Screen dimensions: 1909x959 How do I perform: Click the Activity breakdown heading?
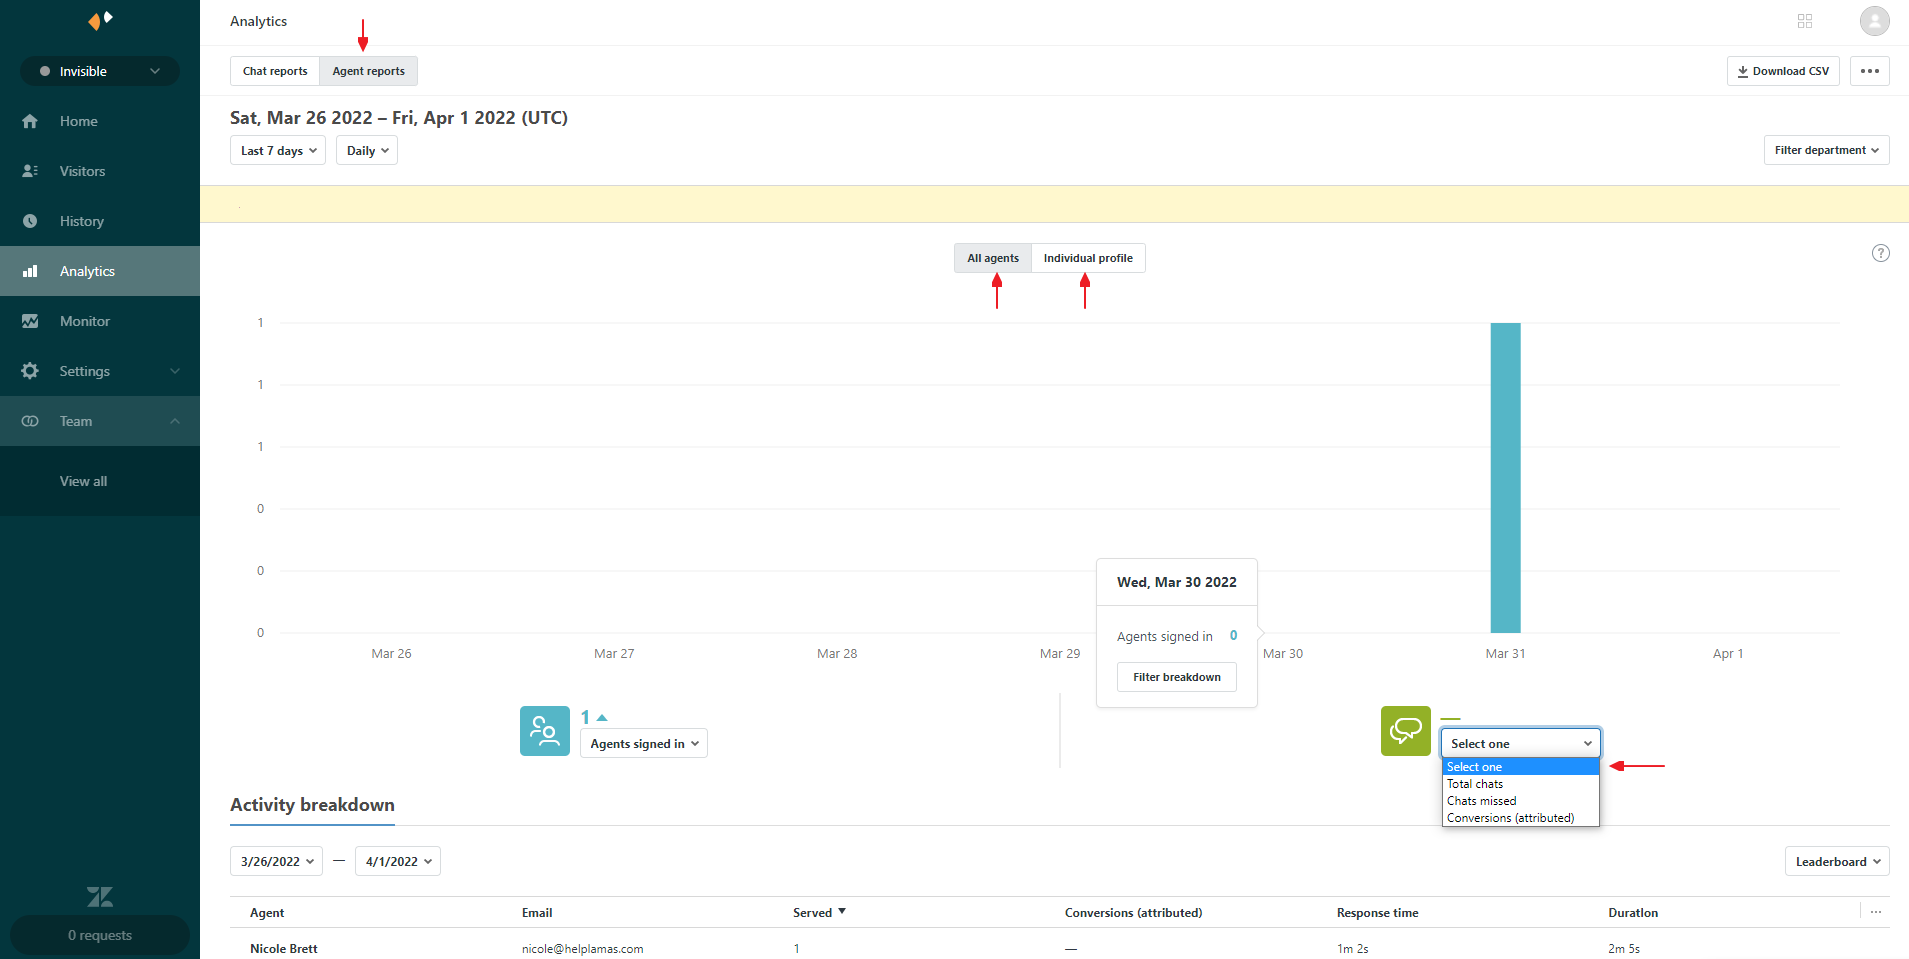coord(312,805)
